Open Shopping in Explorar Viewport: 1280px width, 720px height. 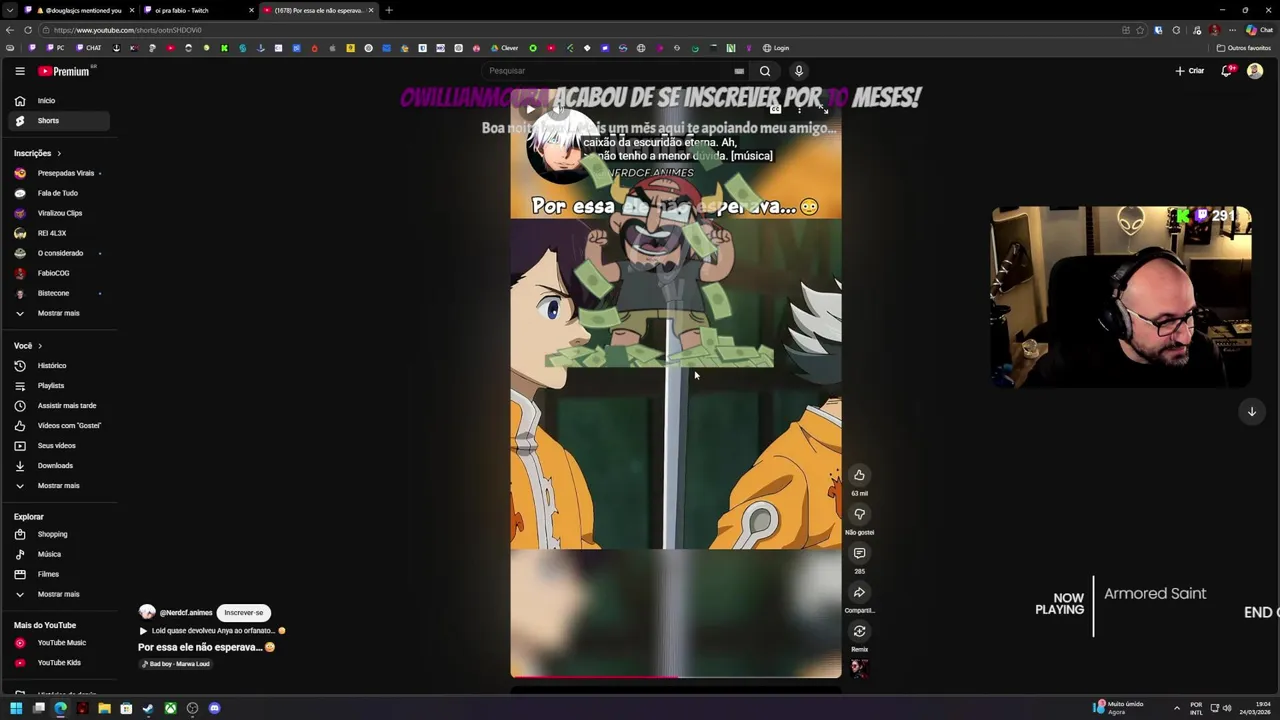click(58, 534)
